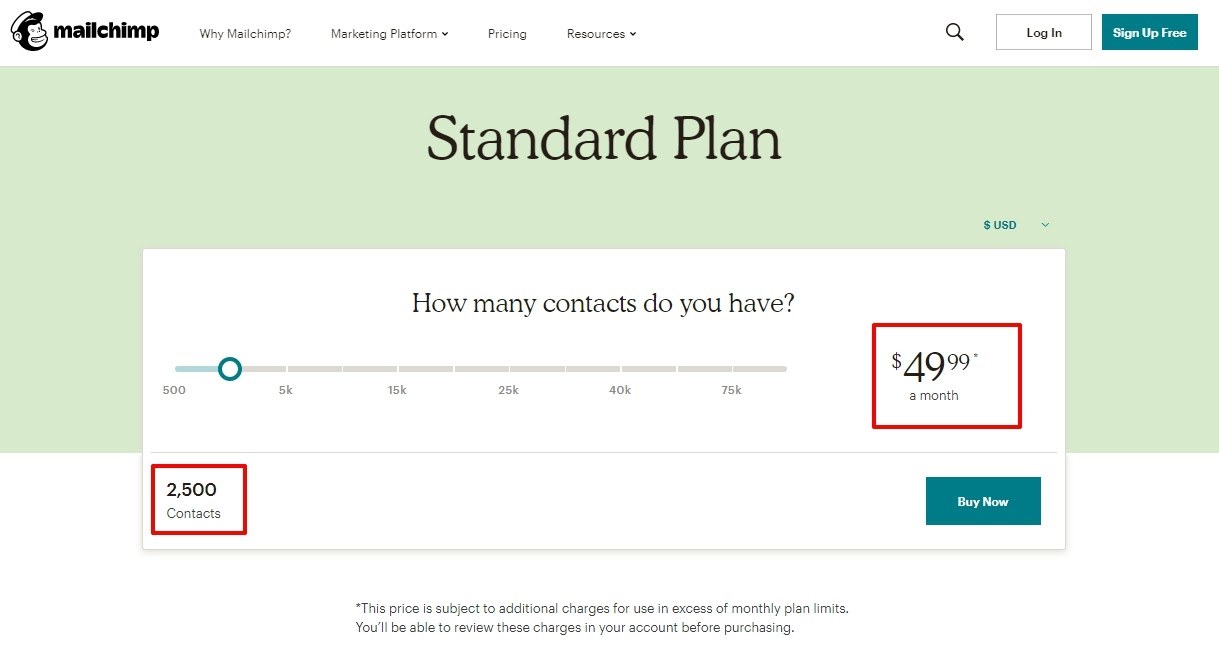The height and width of the screenshot is (650, 1219).
Task: Set the slider to the 75k mark
Action: [732, 369]
